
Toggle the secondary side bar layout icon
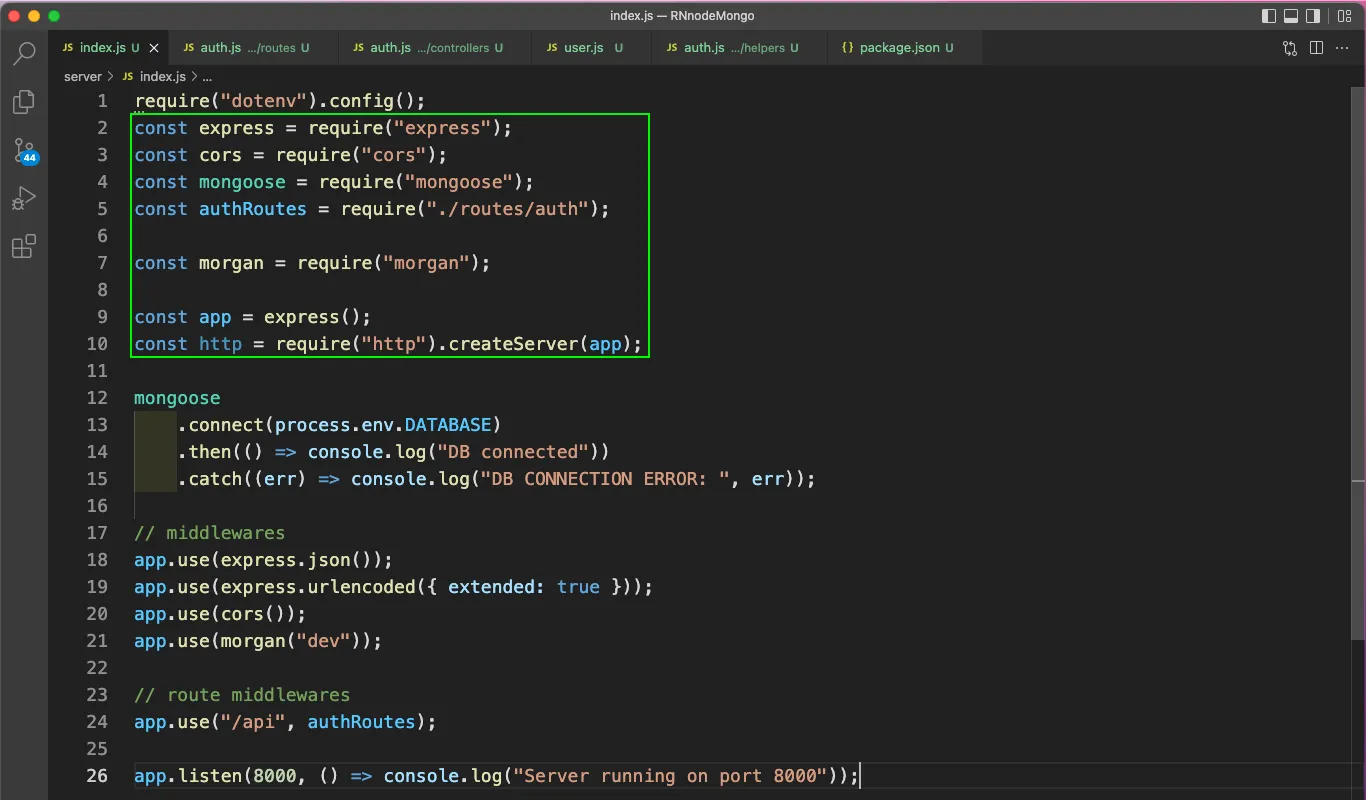click(1314, 16)
